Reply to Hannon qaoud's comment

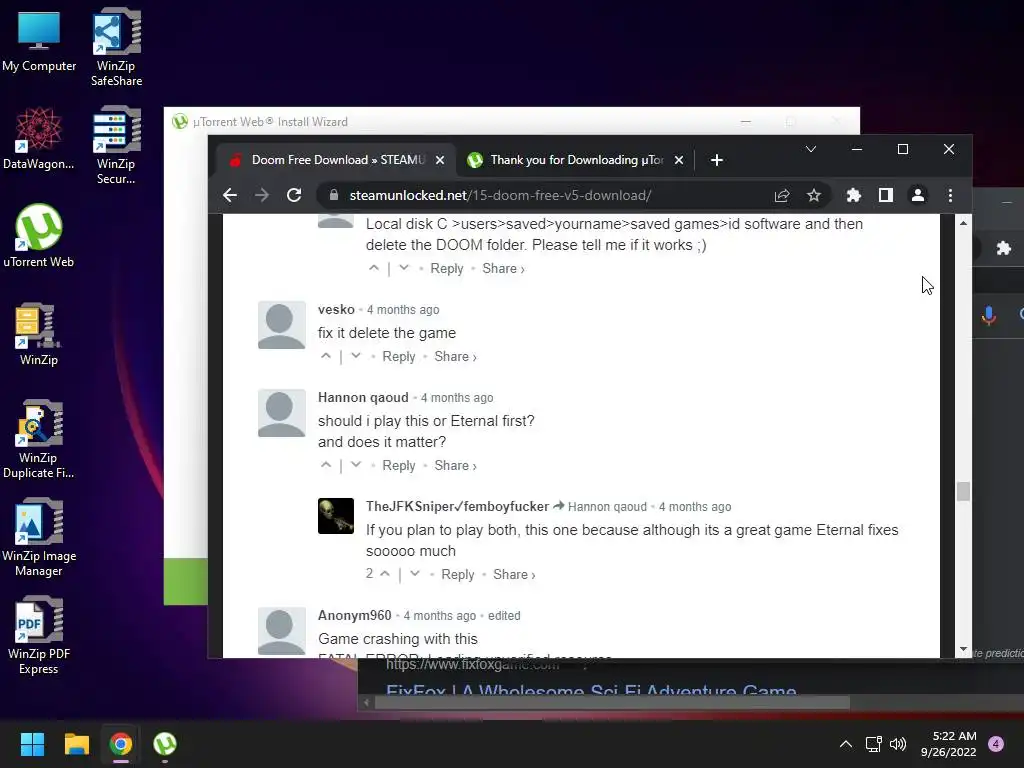[x=399, y=466]
